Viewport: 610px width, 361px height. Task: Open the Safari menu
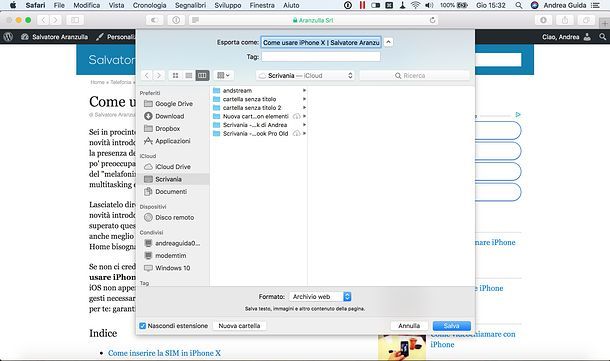[35, 5]
